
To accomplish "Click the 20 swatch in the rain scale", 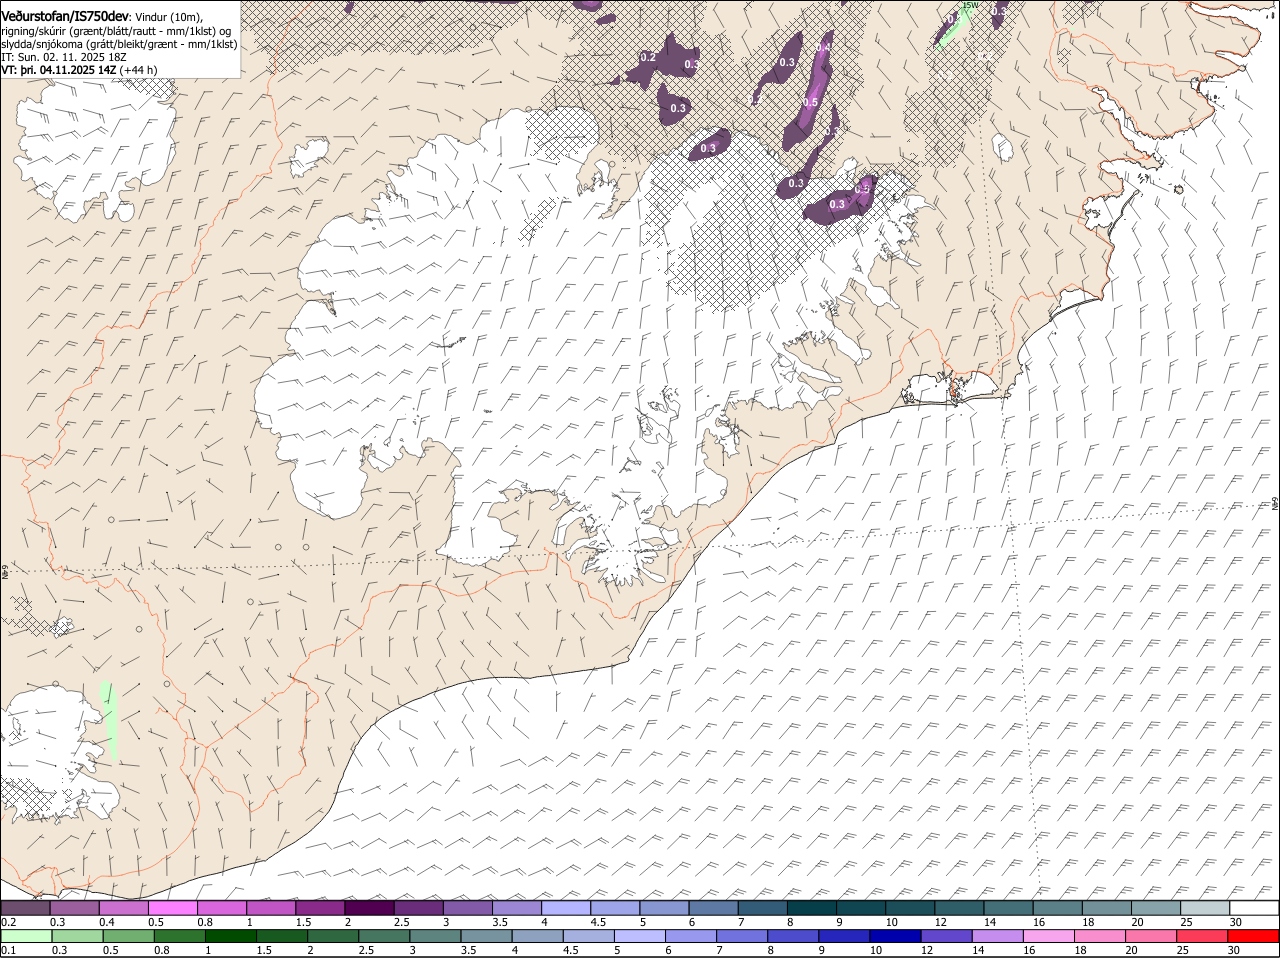I will pos(1150,936).
